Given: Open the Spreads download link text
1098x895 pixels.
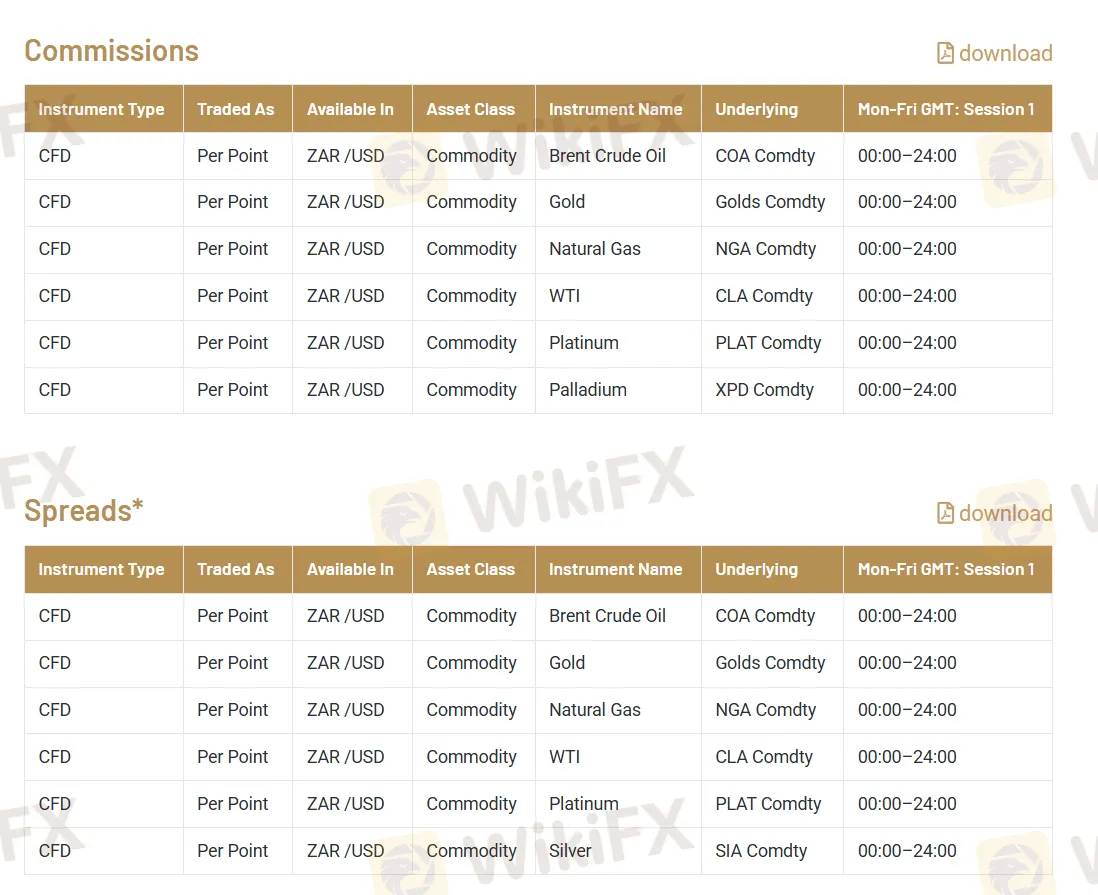Looking at the screenshot, I should point(1005,513).
